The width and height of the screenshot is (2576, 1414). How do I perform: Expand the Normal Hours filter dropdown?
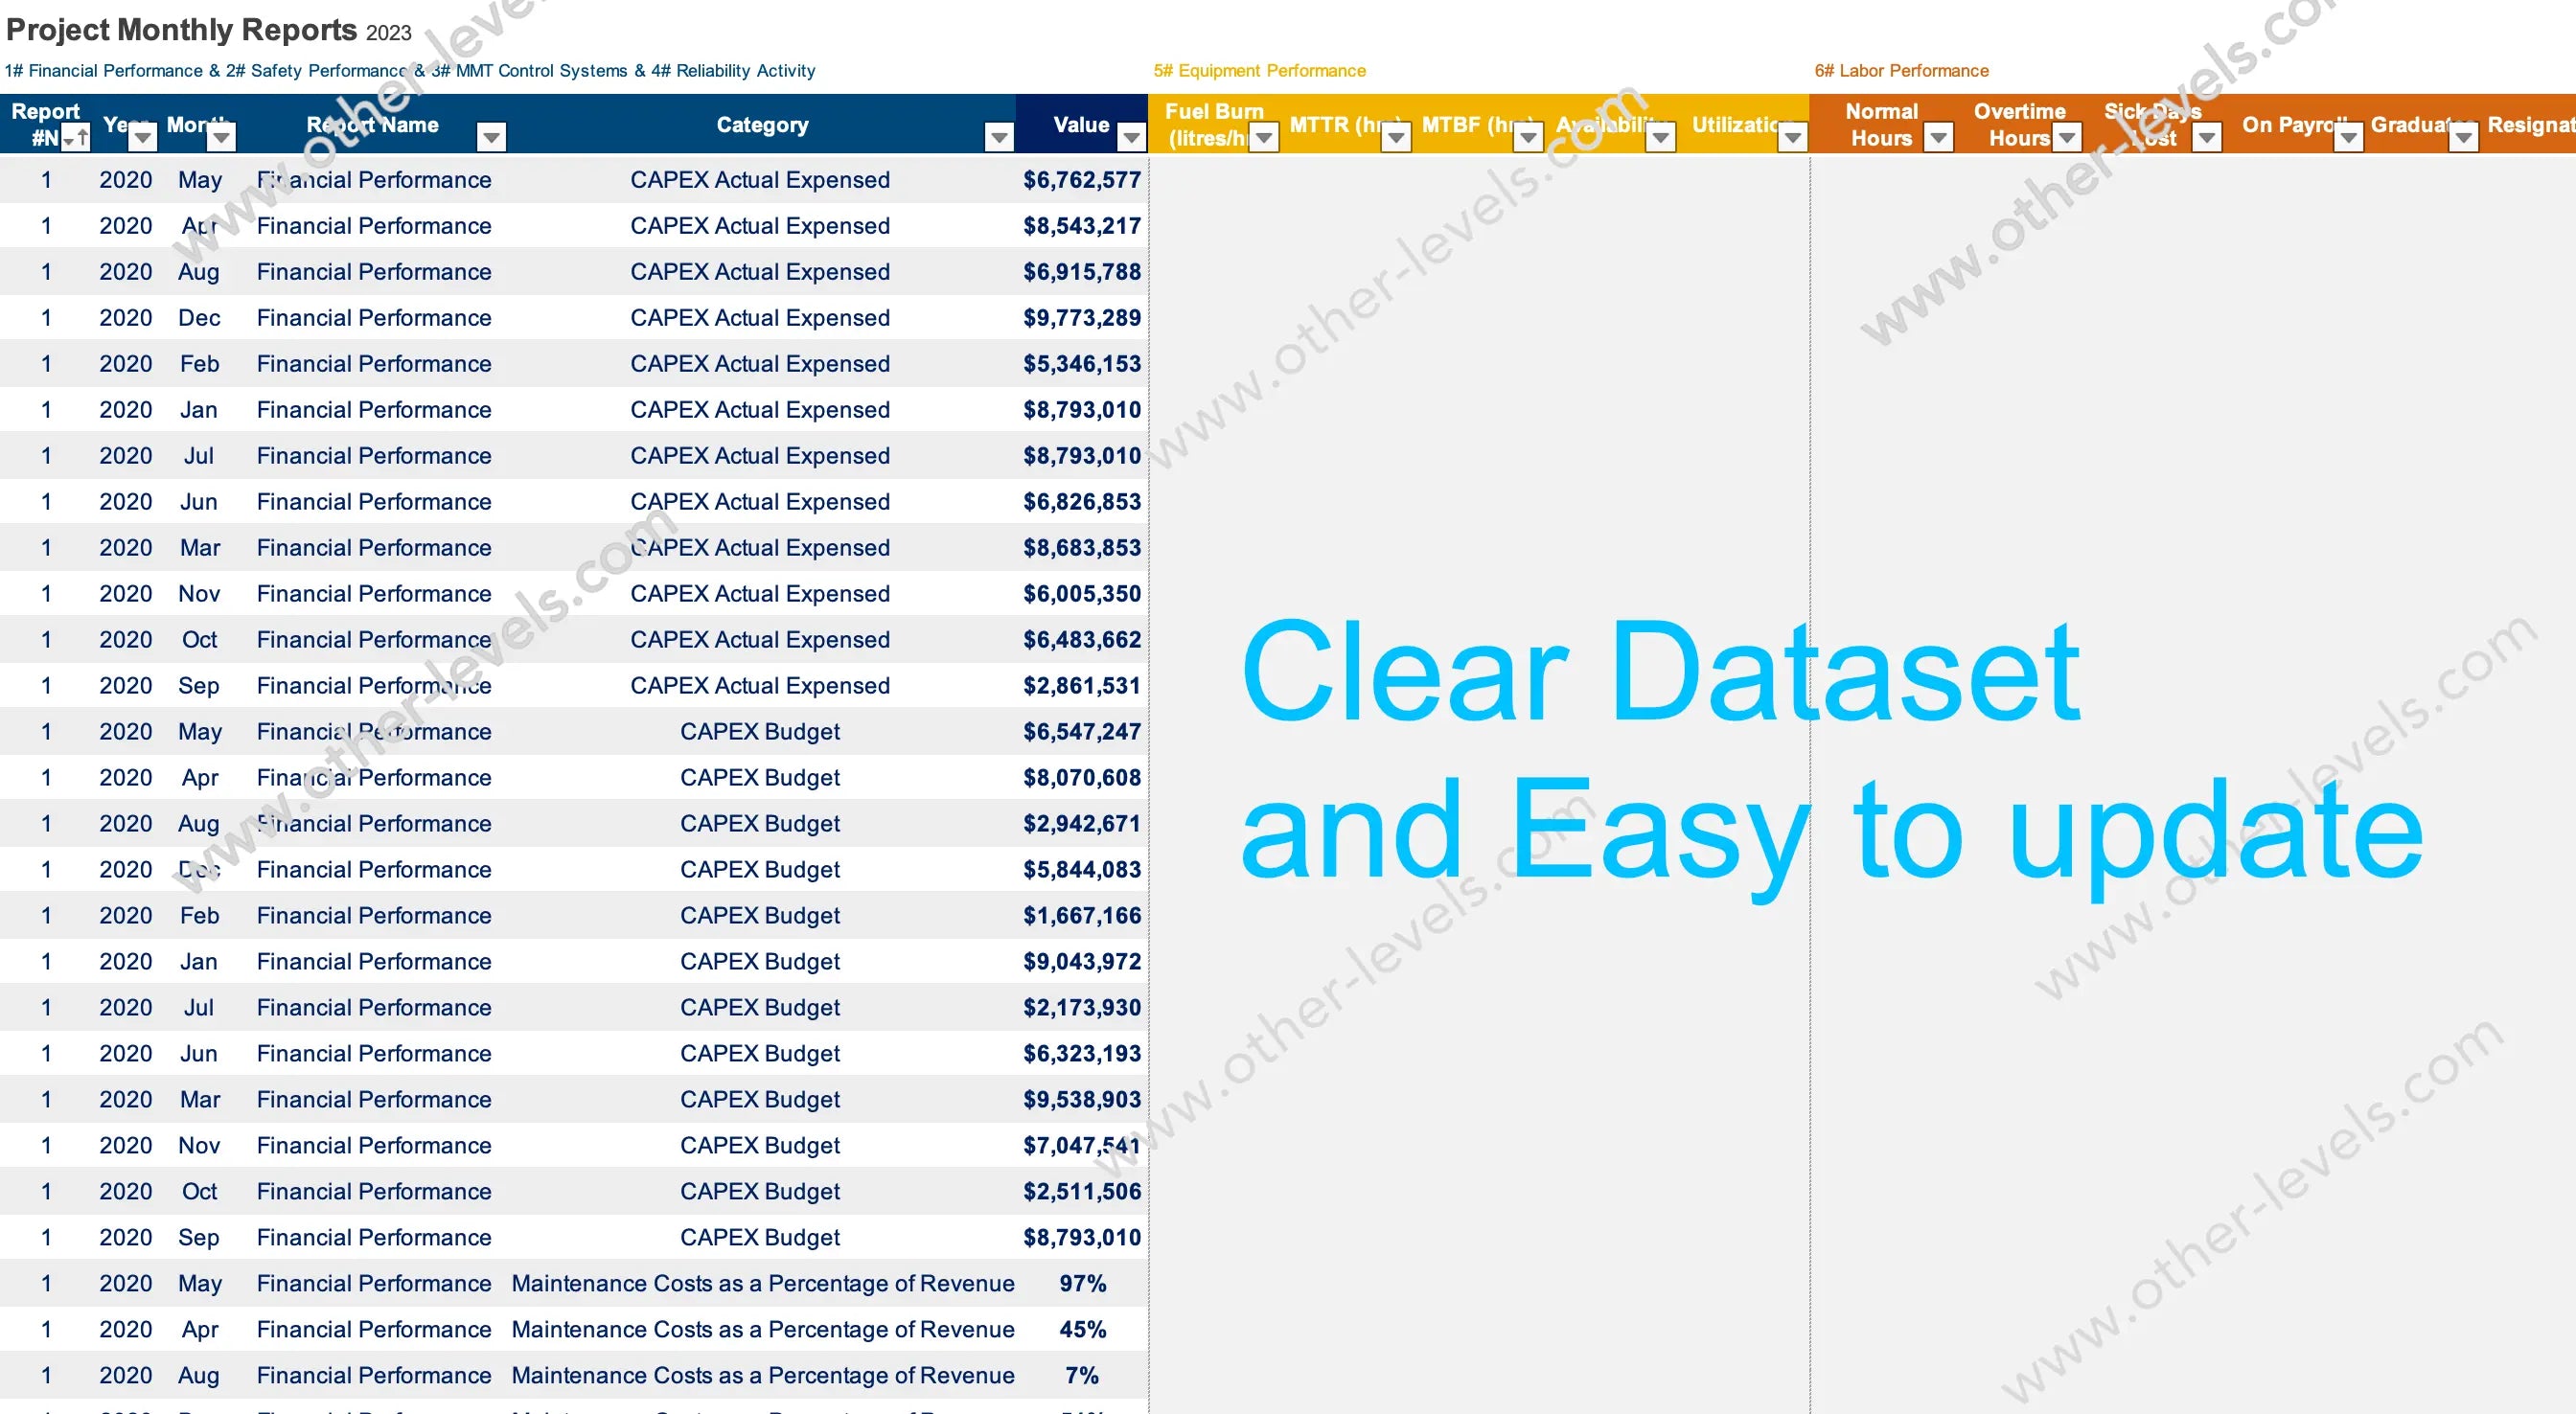point(1938,138)
